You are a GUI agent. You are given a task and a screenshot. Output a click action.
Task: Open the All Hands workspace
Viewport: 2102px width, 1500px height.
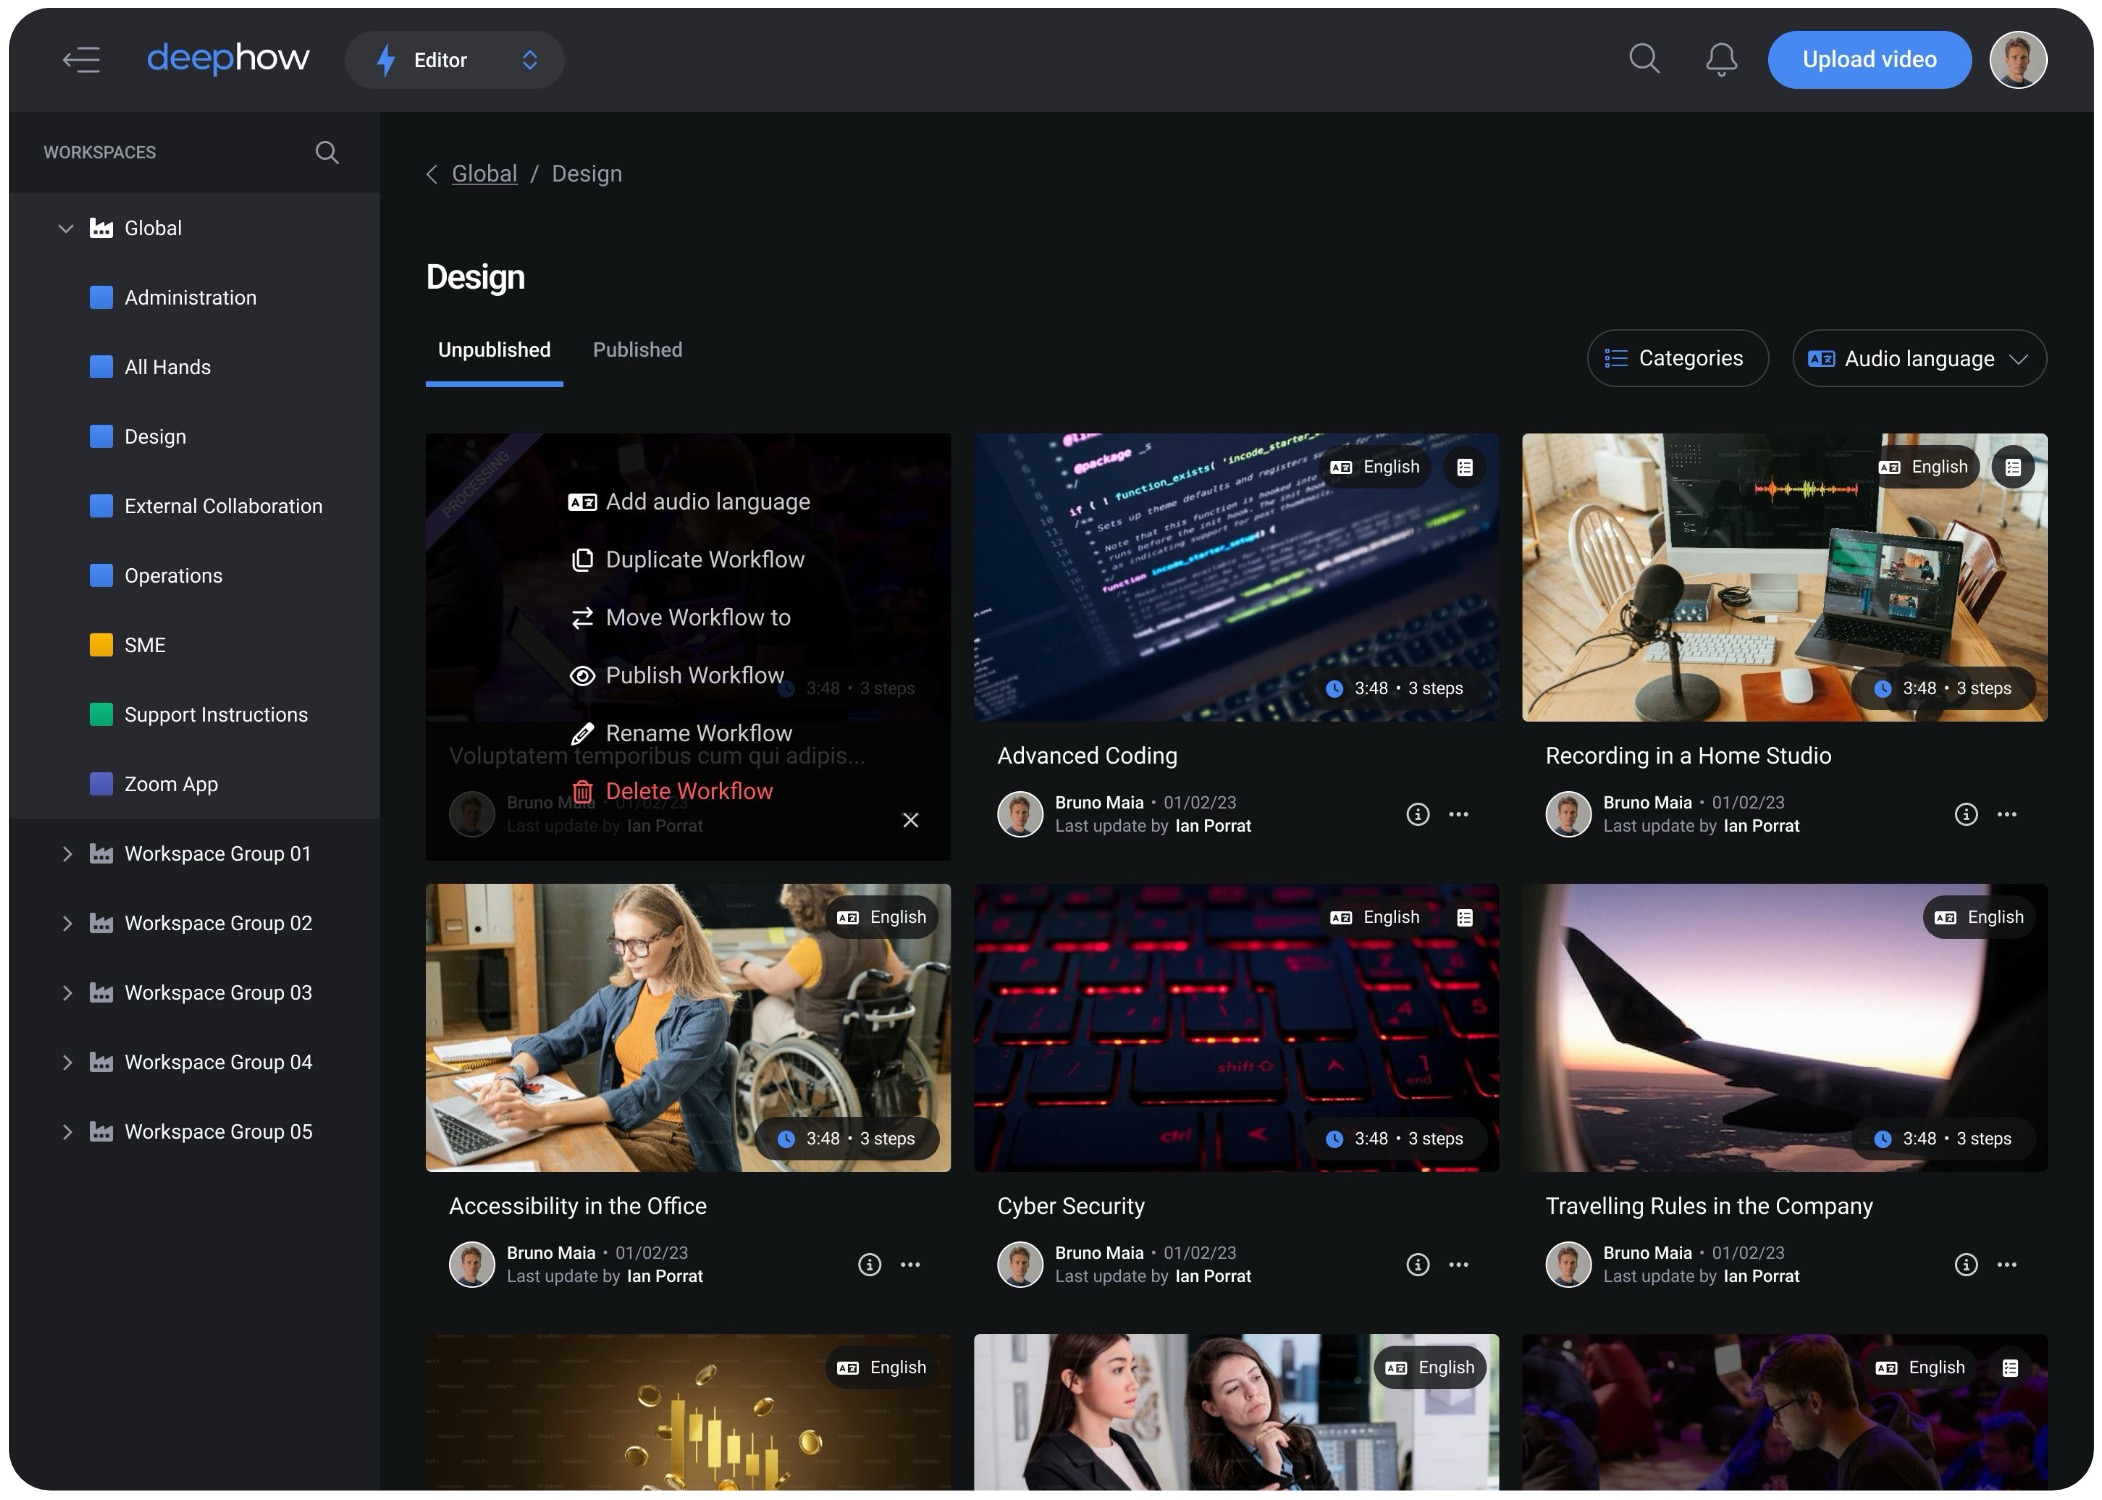pyautogui.click(x=194, y=367)
